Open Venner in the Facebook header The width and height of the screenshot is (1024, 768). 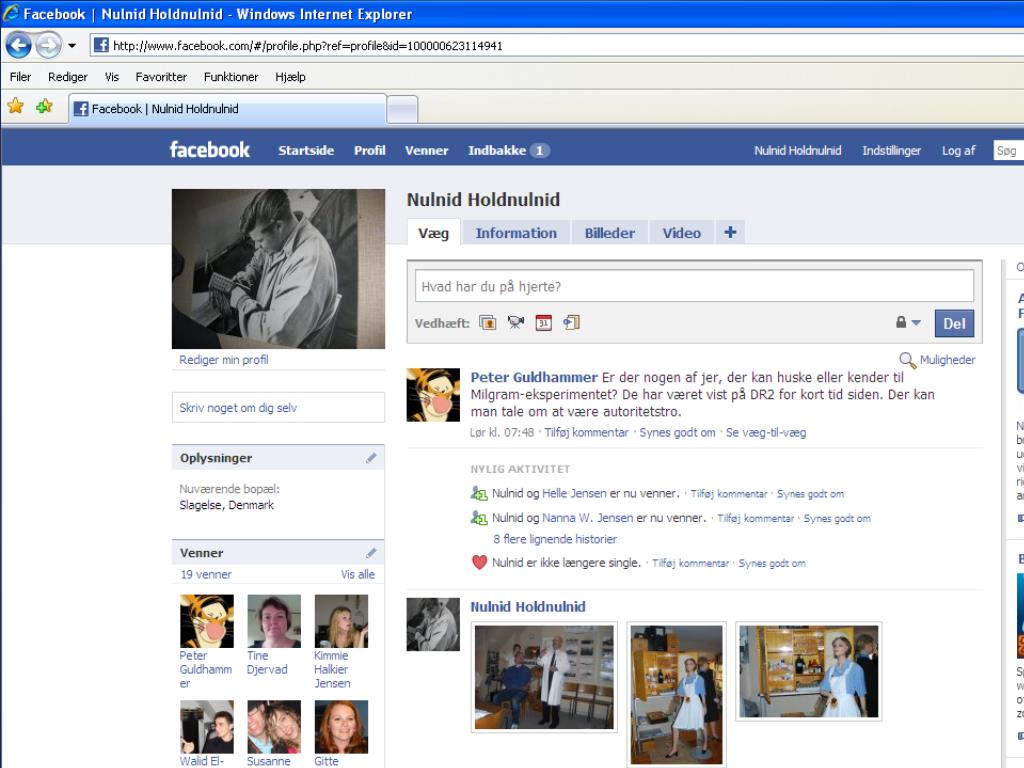[x=426, y=150]
